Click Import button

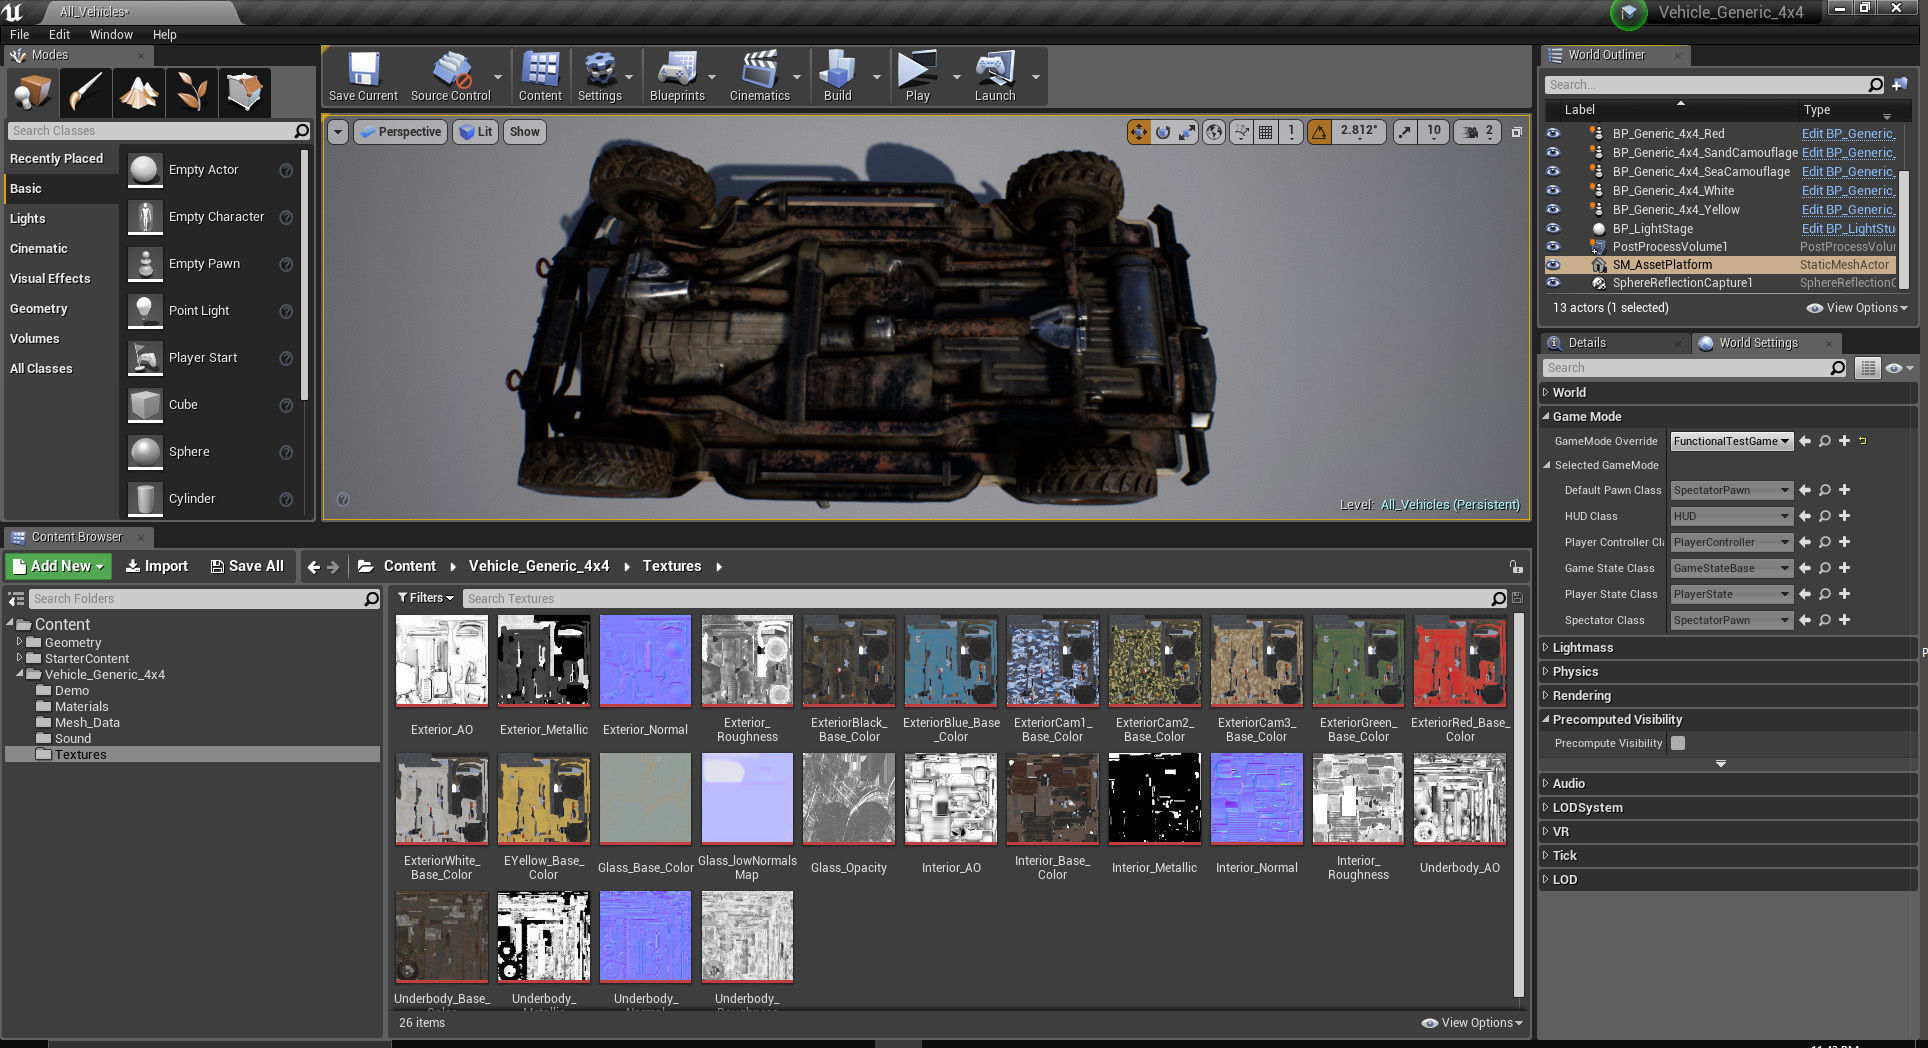pyautogui.click(x=156, y=566)
